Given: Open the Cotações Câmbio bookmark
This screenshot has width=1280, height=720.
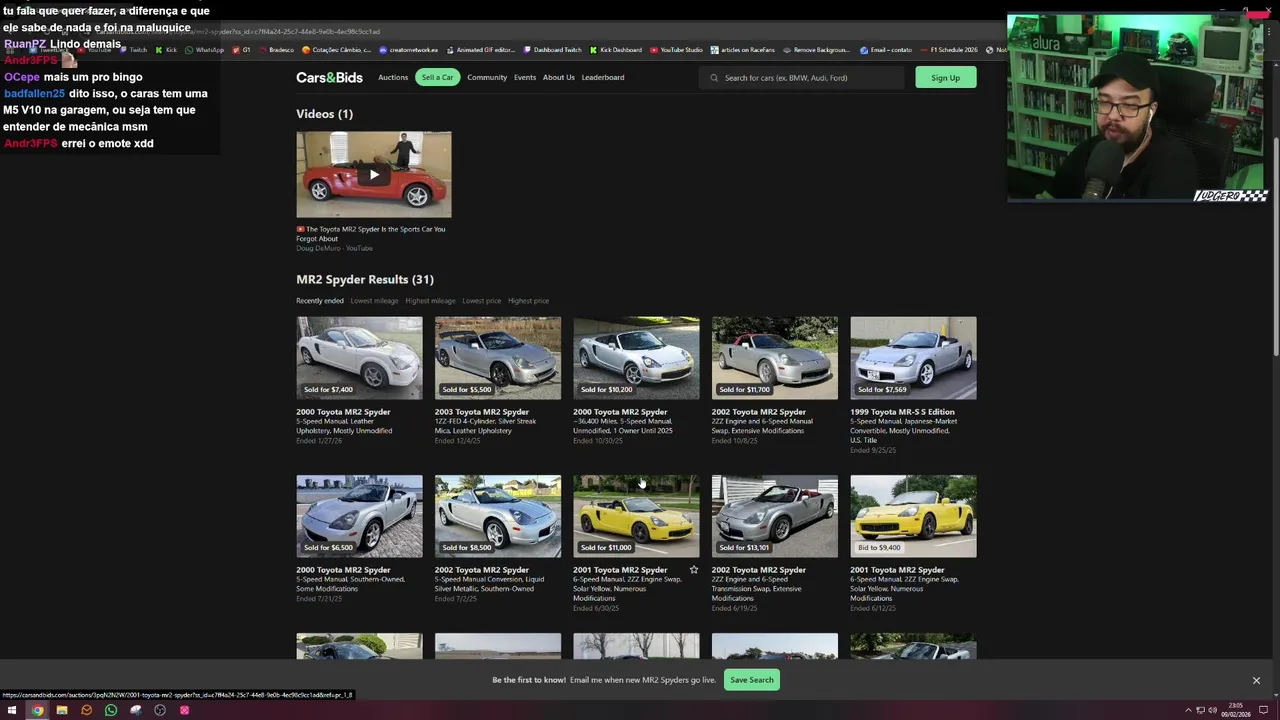Looking at the screenshot, I should (x=336, y=50).
